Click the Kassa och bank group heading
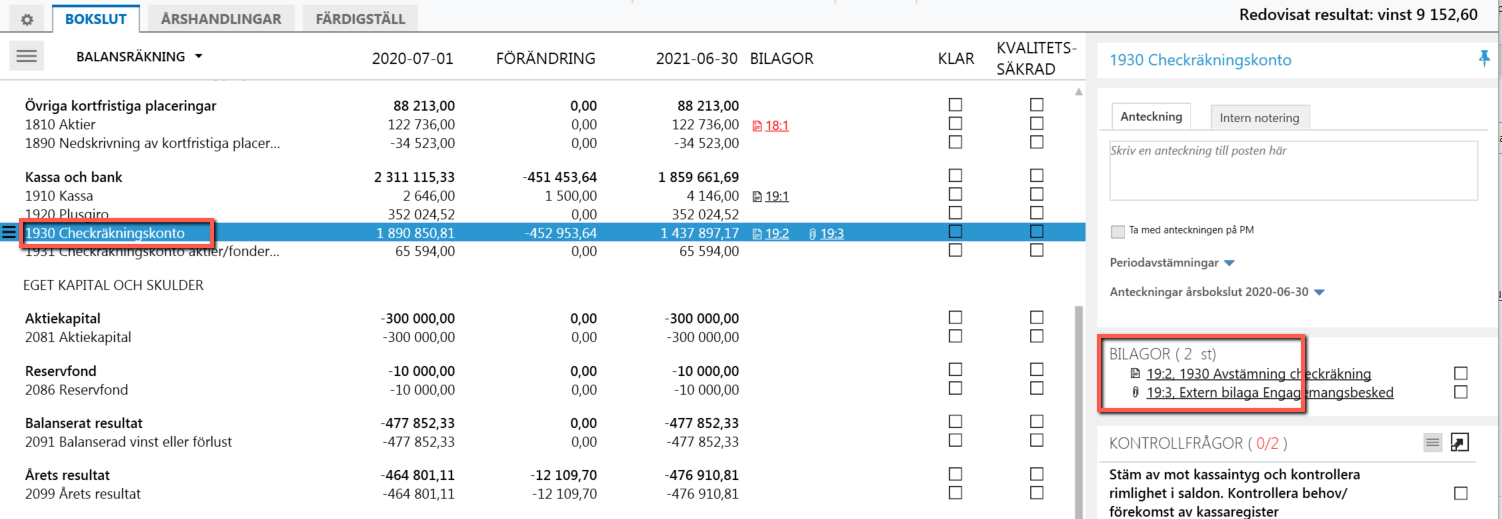Screen dimensions: 1502x519 [73, 177]
